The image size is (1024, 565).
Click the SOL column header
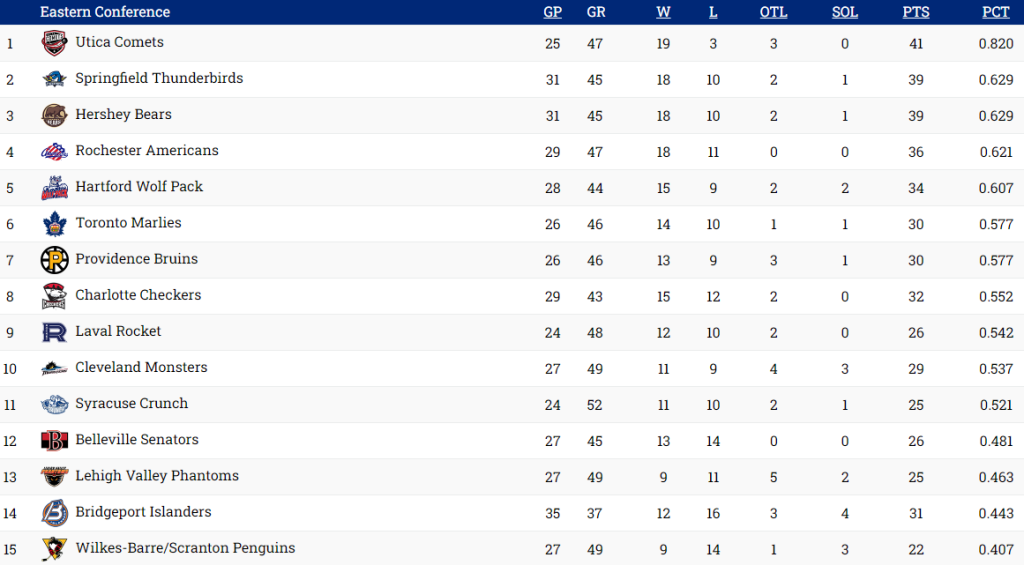(x=844, y=12)
